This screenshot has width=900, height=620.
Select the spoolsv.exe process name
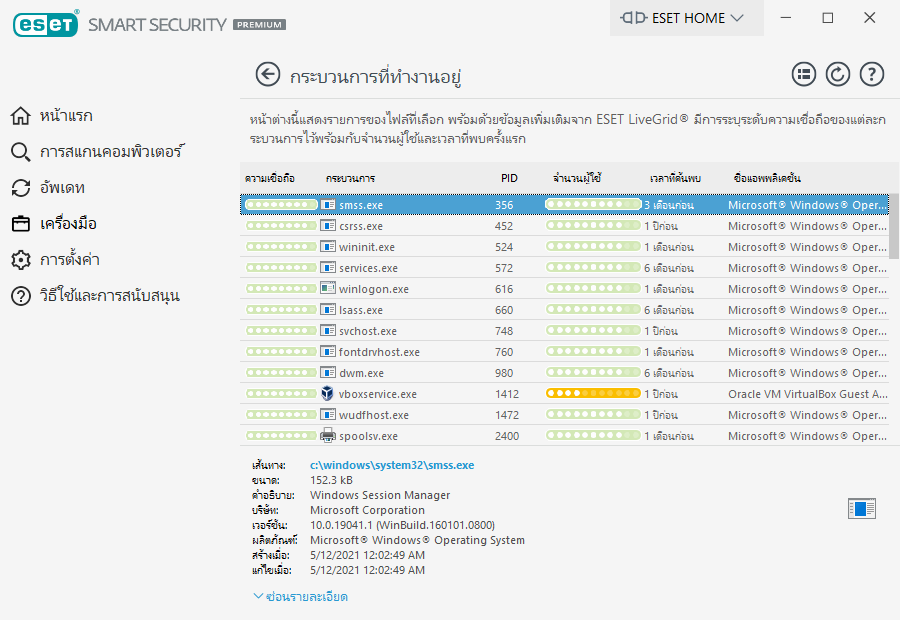(x=368, y=436)
